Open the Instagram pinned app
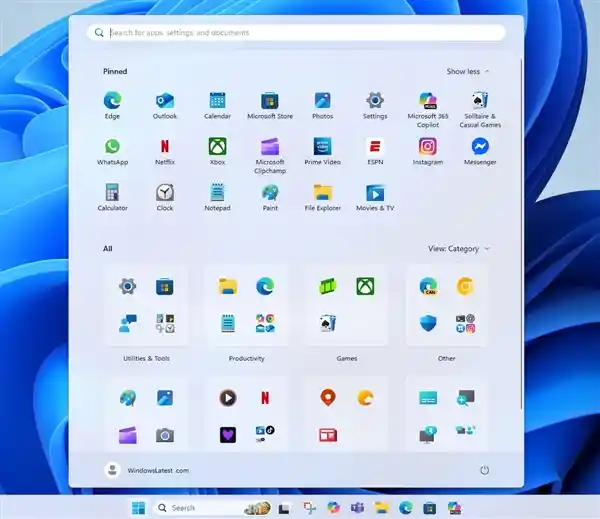 428,152
